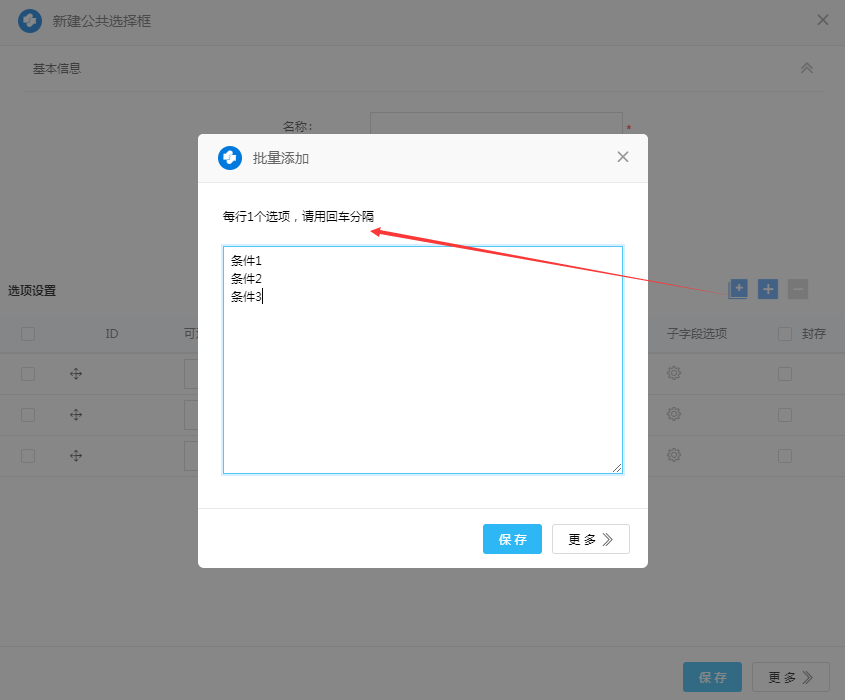Check the first row selection checkbox

click(x=28, y=374)
